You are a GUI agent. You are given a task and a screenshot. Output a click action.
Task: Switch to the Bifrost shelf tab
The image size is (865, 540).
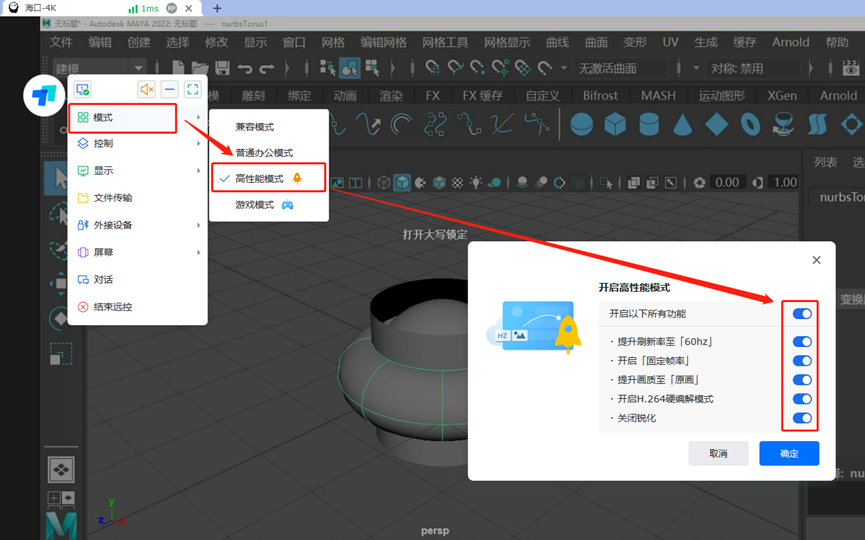pos(600,96)
